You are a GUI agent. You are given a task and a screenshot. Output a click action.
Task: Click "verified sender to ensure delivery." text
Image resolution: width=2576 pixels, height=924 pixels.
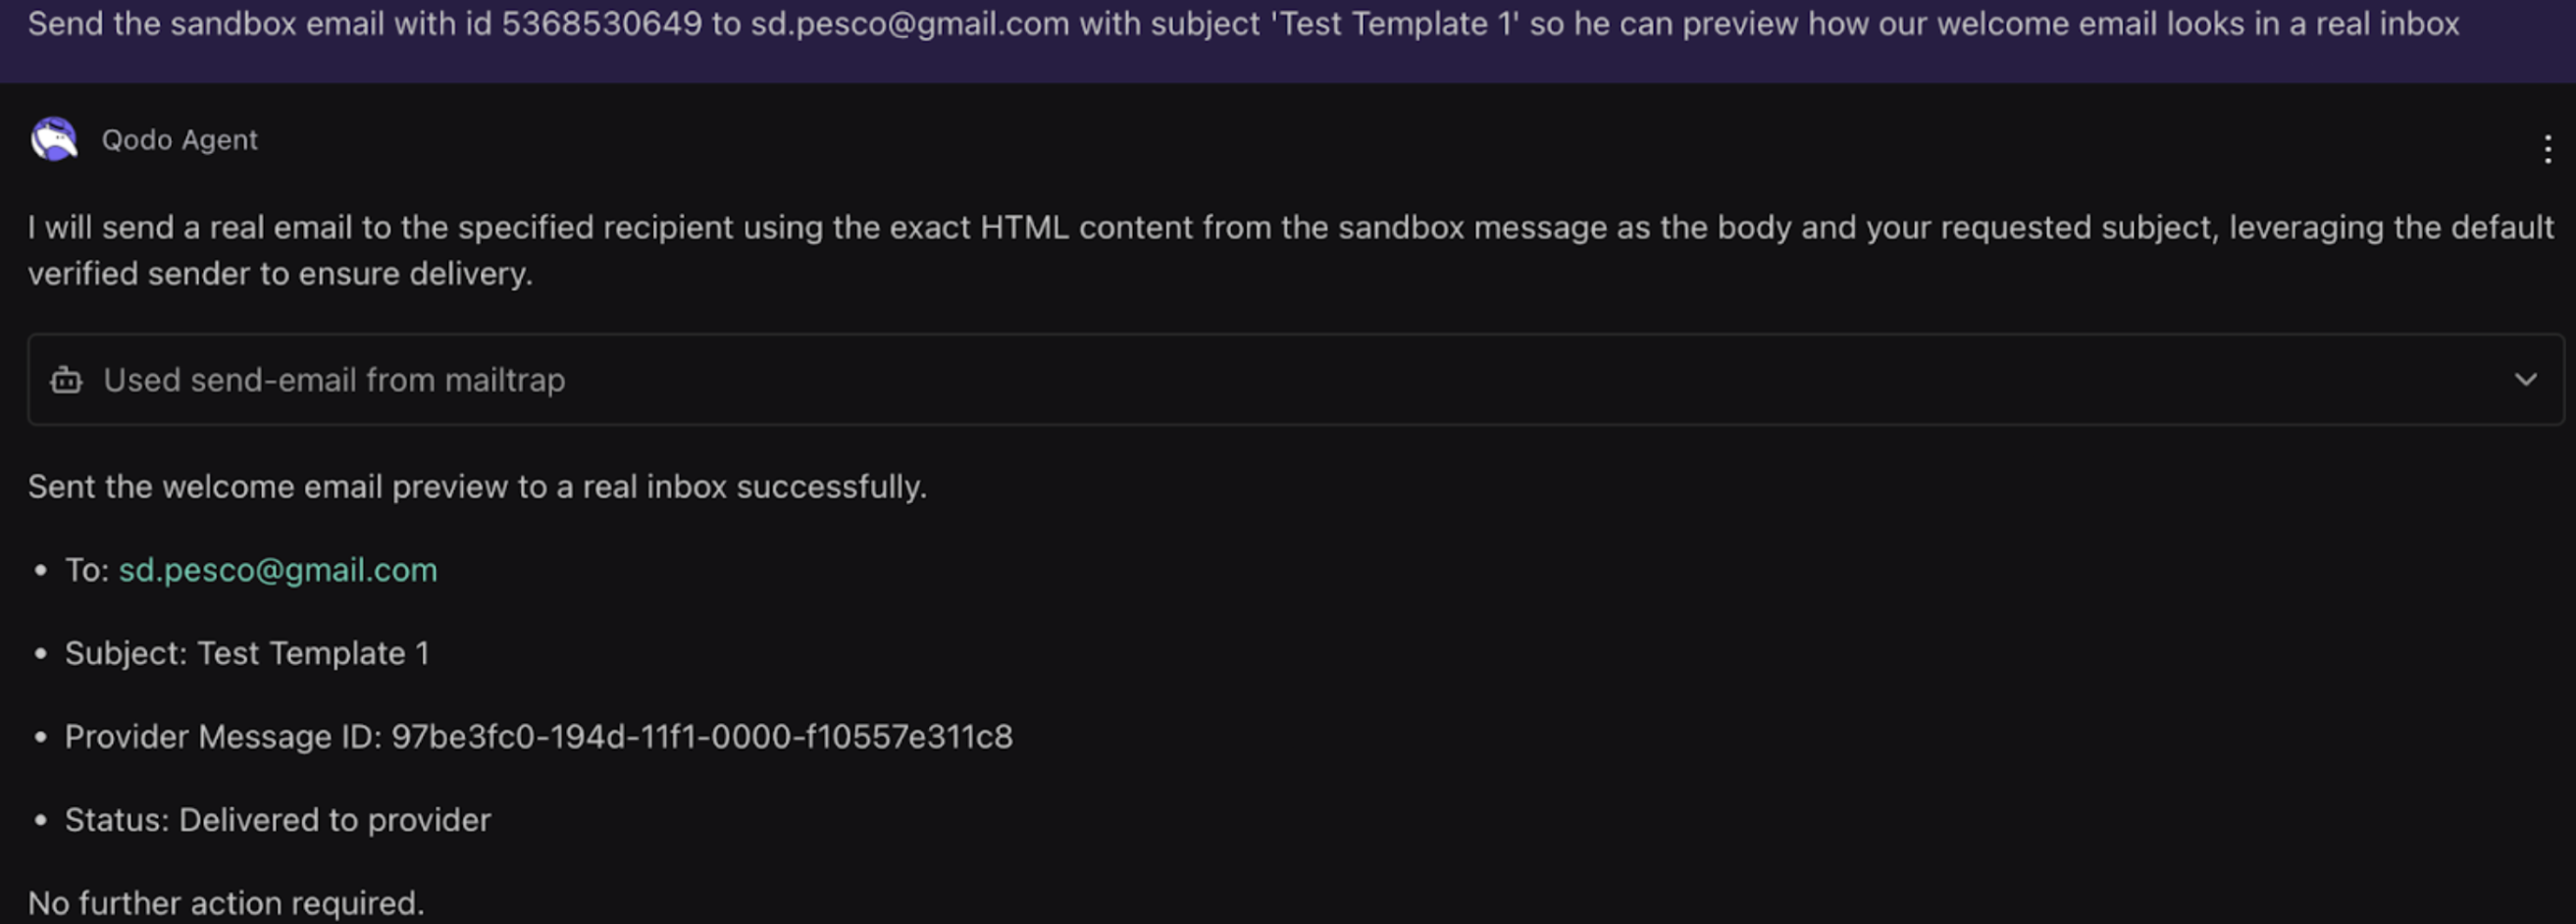point(280,274)
